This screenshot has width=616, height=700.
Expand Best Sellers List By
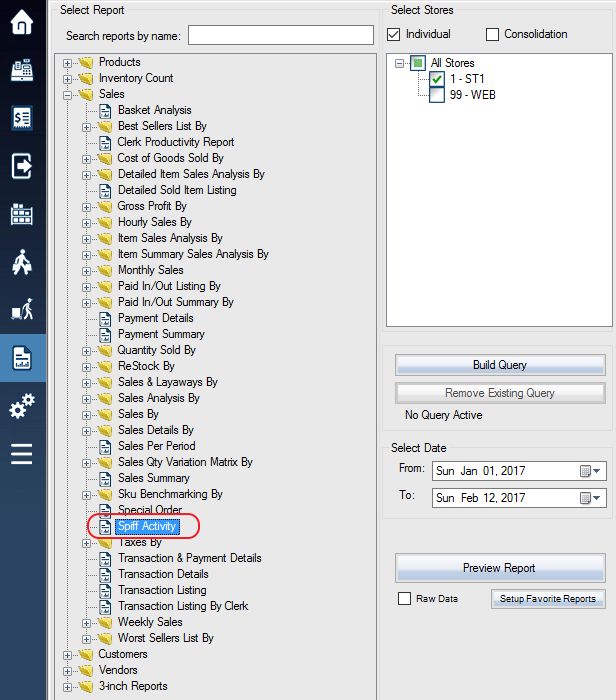pyautogui.click(x=87, y=127)
